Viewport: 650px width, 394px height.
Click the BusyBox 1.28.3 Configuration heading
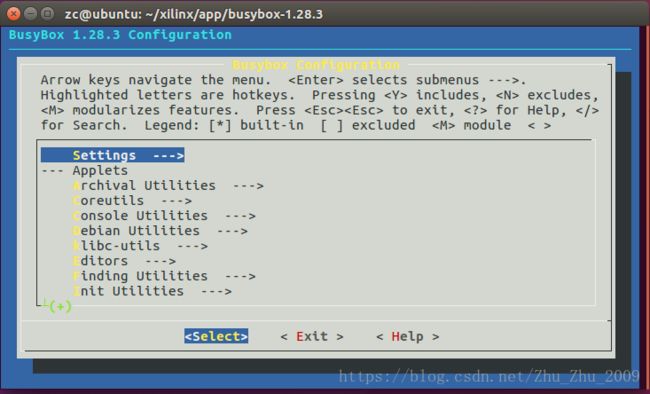click(x=120, y=35)
